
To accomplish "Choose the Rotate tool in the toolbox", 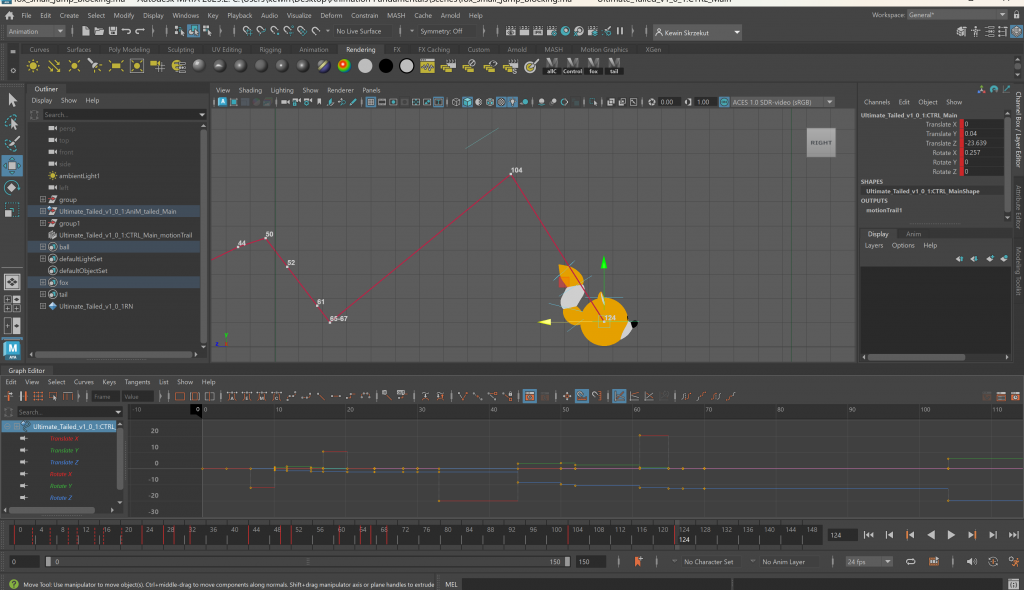I will (x=12, y=188).
